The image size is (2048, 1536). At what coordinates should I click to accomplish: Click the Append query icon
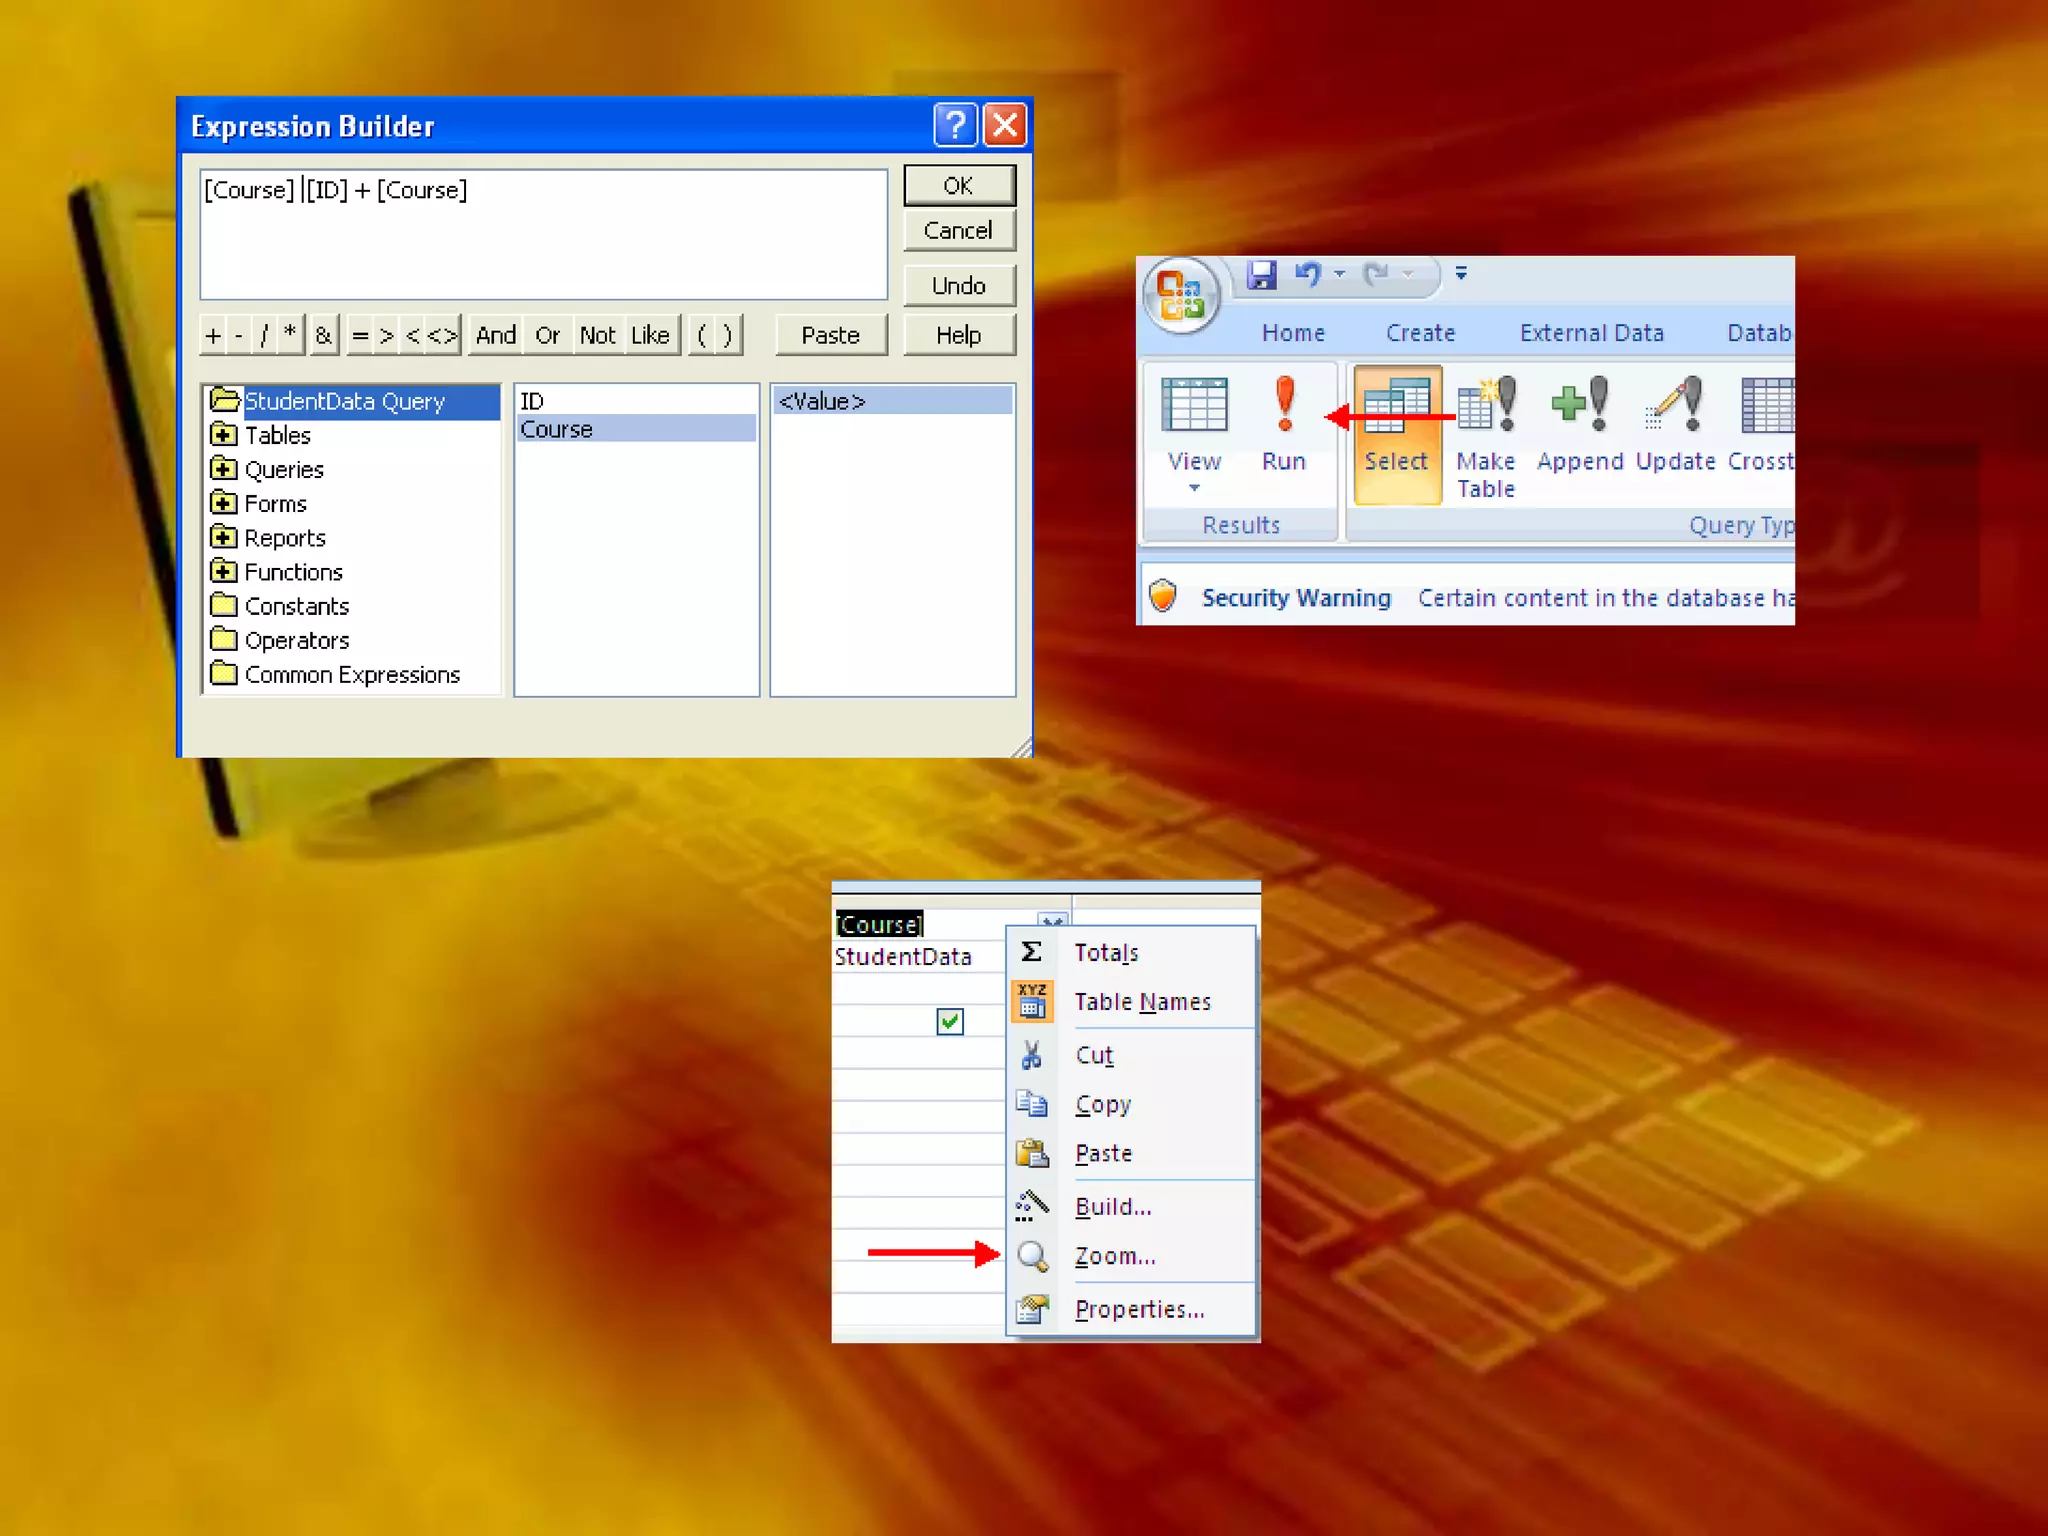pyautogui.click(x=1580, y=405)
